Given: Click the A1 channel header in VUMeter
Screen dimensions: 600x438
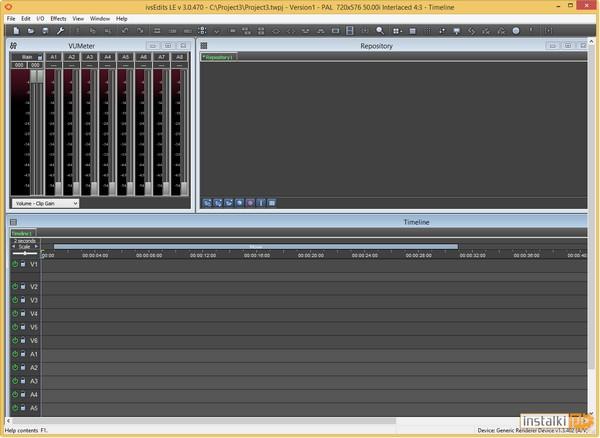Looking at the screenshot, I should pos(54,57).
